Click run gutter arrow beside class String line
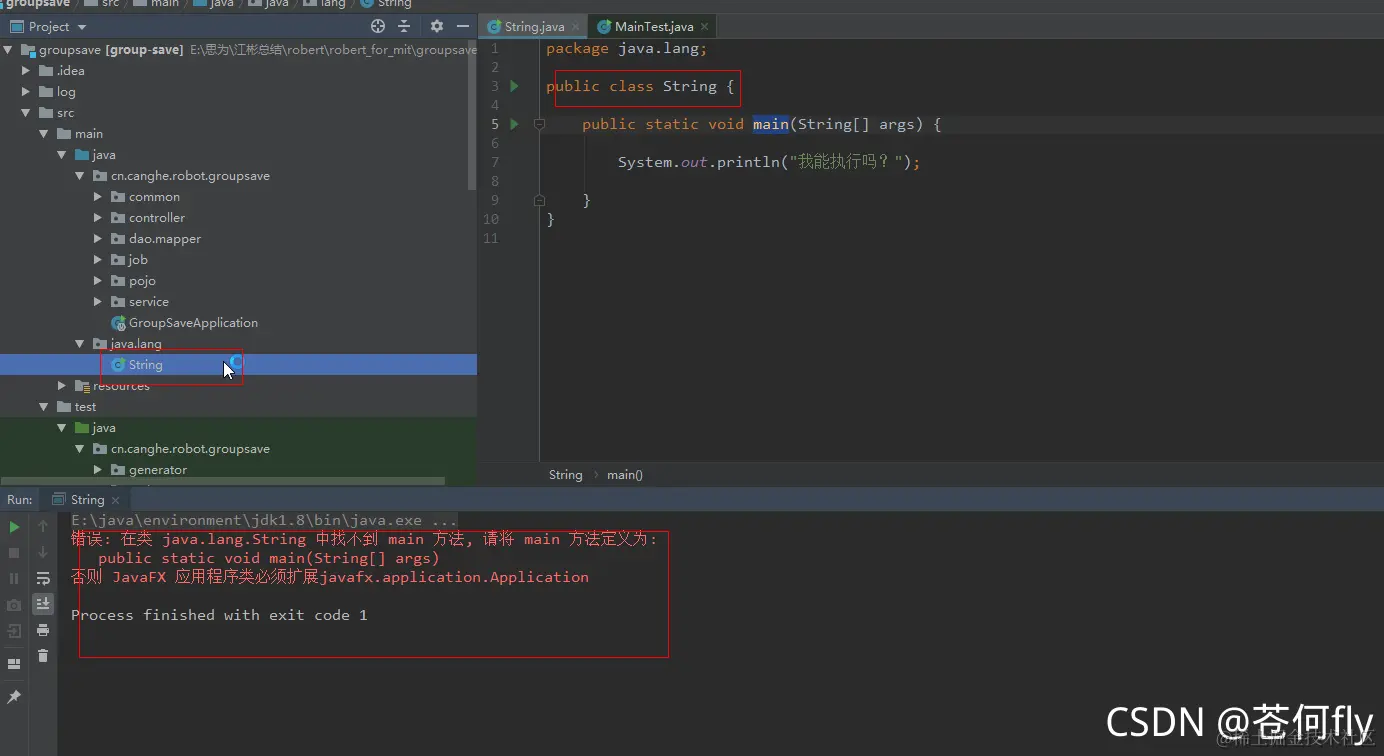Image resolution: width=1384 pixels, height=756 pixels. click(x=514, y=86)
